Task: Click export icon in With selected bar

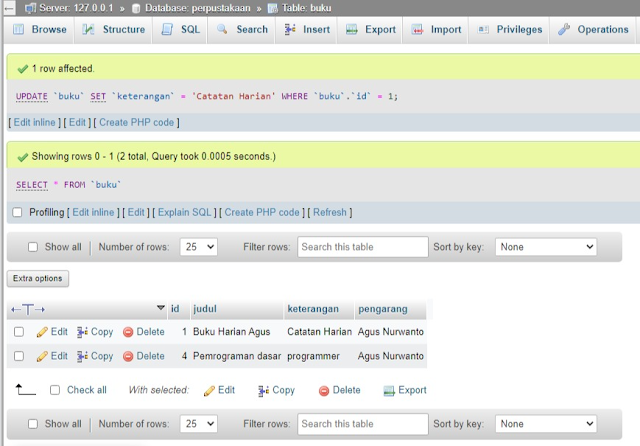Action: (389, 391)
